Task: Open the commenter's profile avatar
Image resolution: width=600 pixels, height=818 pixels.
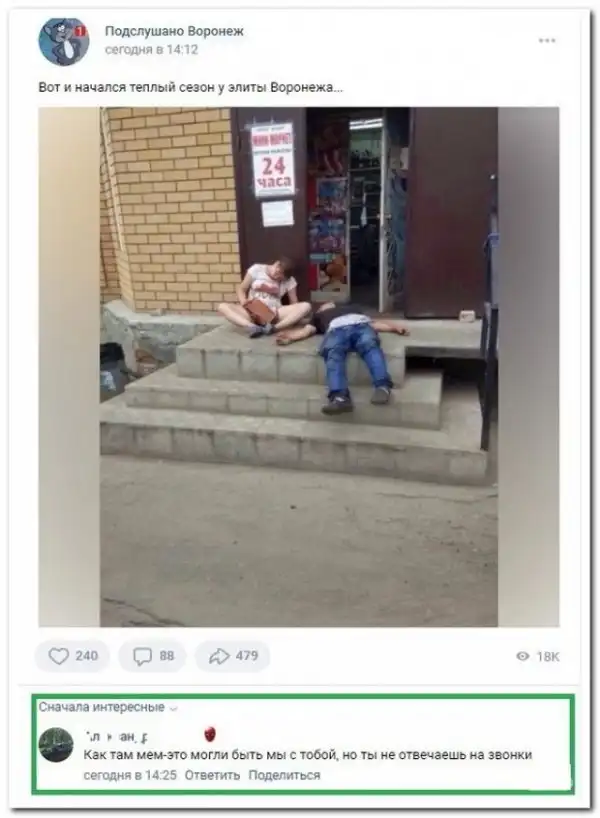Action: point(56,744)
